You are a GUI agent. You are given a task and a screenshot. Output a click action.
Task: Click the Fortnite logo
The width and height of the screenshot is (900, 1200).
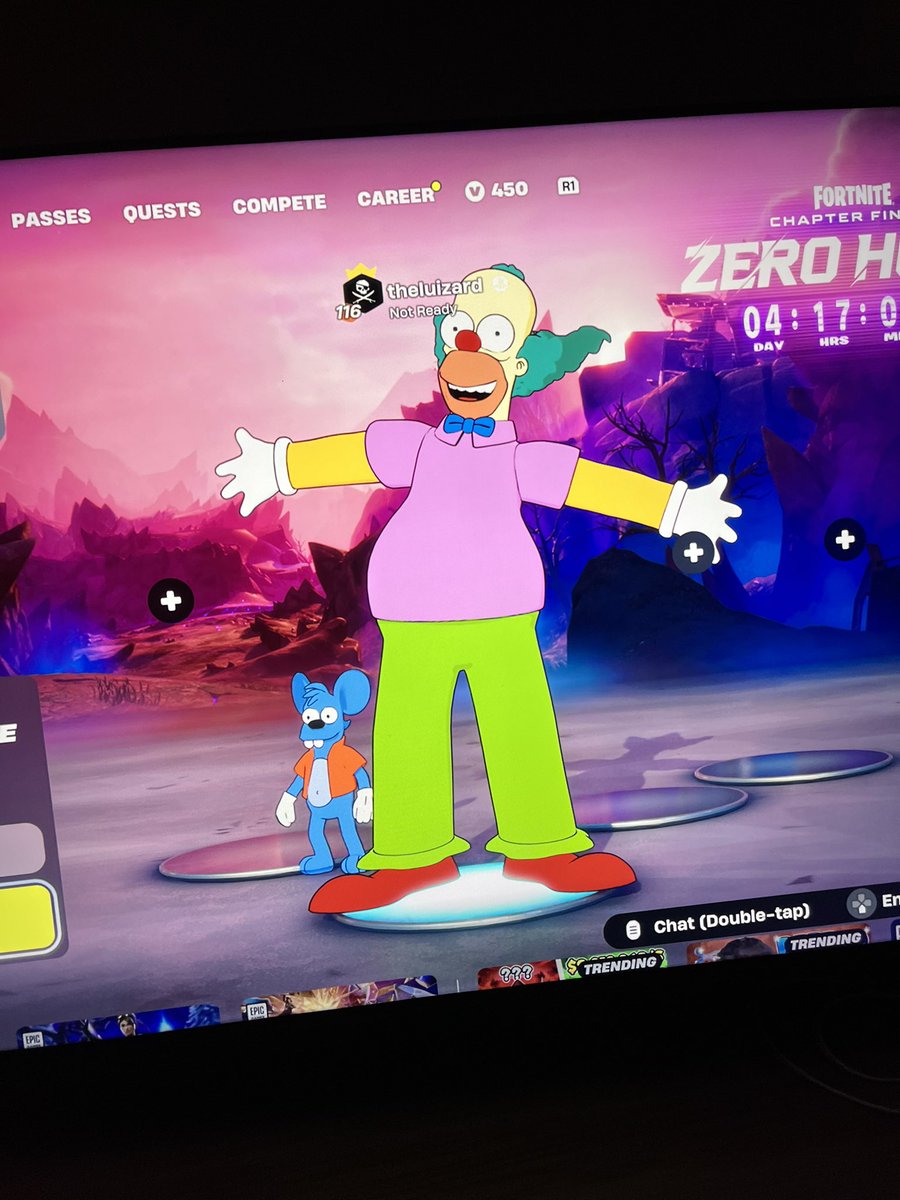854,195
